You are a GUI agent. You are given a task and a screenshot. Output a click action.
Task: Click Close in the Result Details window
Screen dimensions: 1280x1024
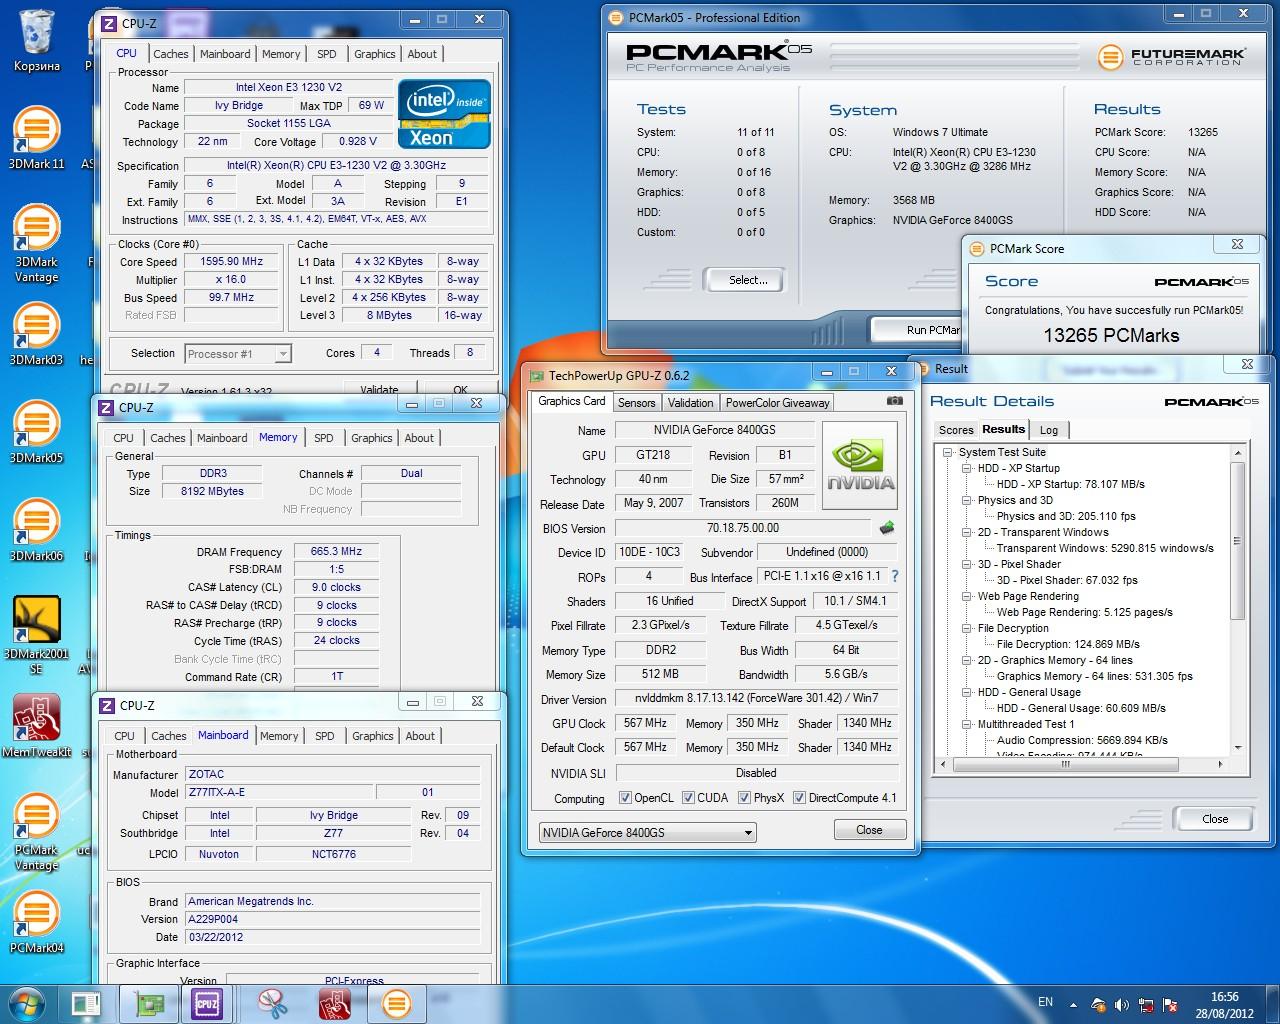click(1215, 819)
